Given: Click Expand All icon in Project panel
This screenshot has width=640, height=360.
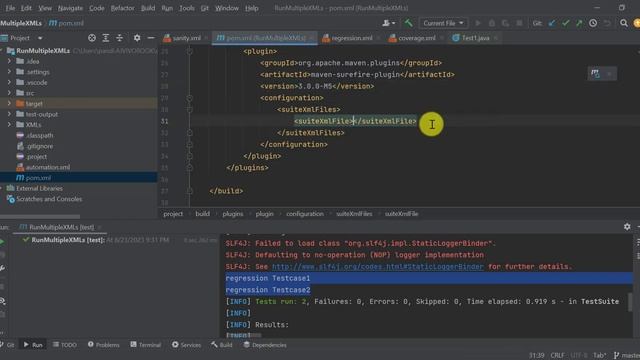Looking at the screenshot, I should (x=106, y=38).
